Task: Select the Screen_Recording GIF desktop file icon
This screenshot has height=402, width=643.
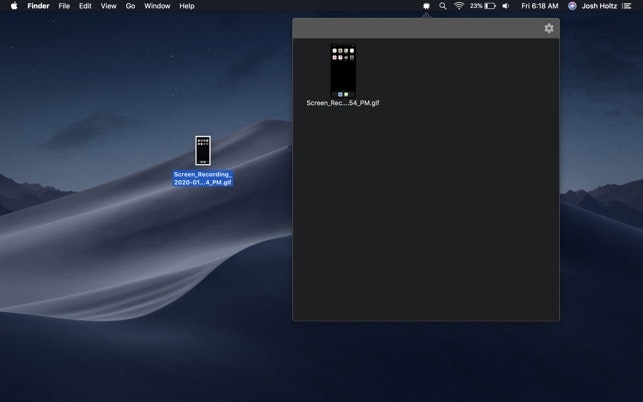Action: click(203, 151)
